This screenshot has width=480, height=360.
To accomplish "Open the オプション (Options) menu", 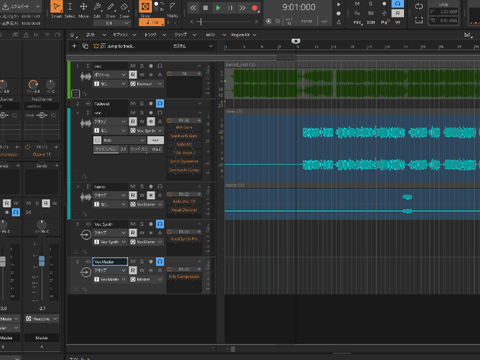I will (x=124, y=35).
